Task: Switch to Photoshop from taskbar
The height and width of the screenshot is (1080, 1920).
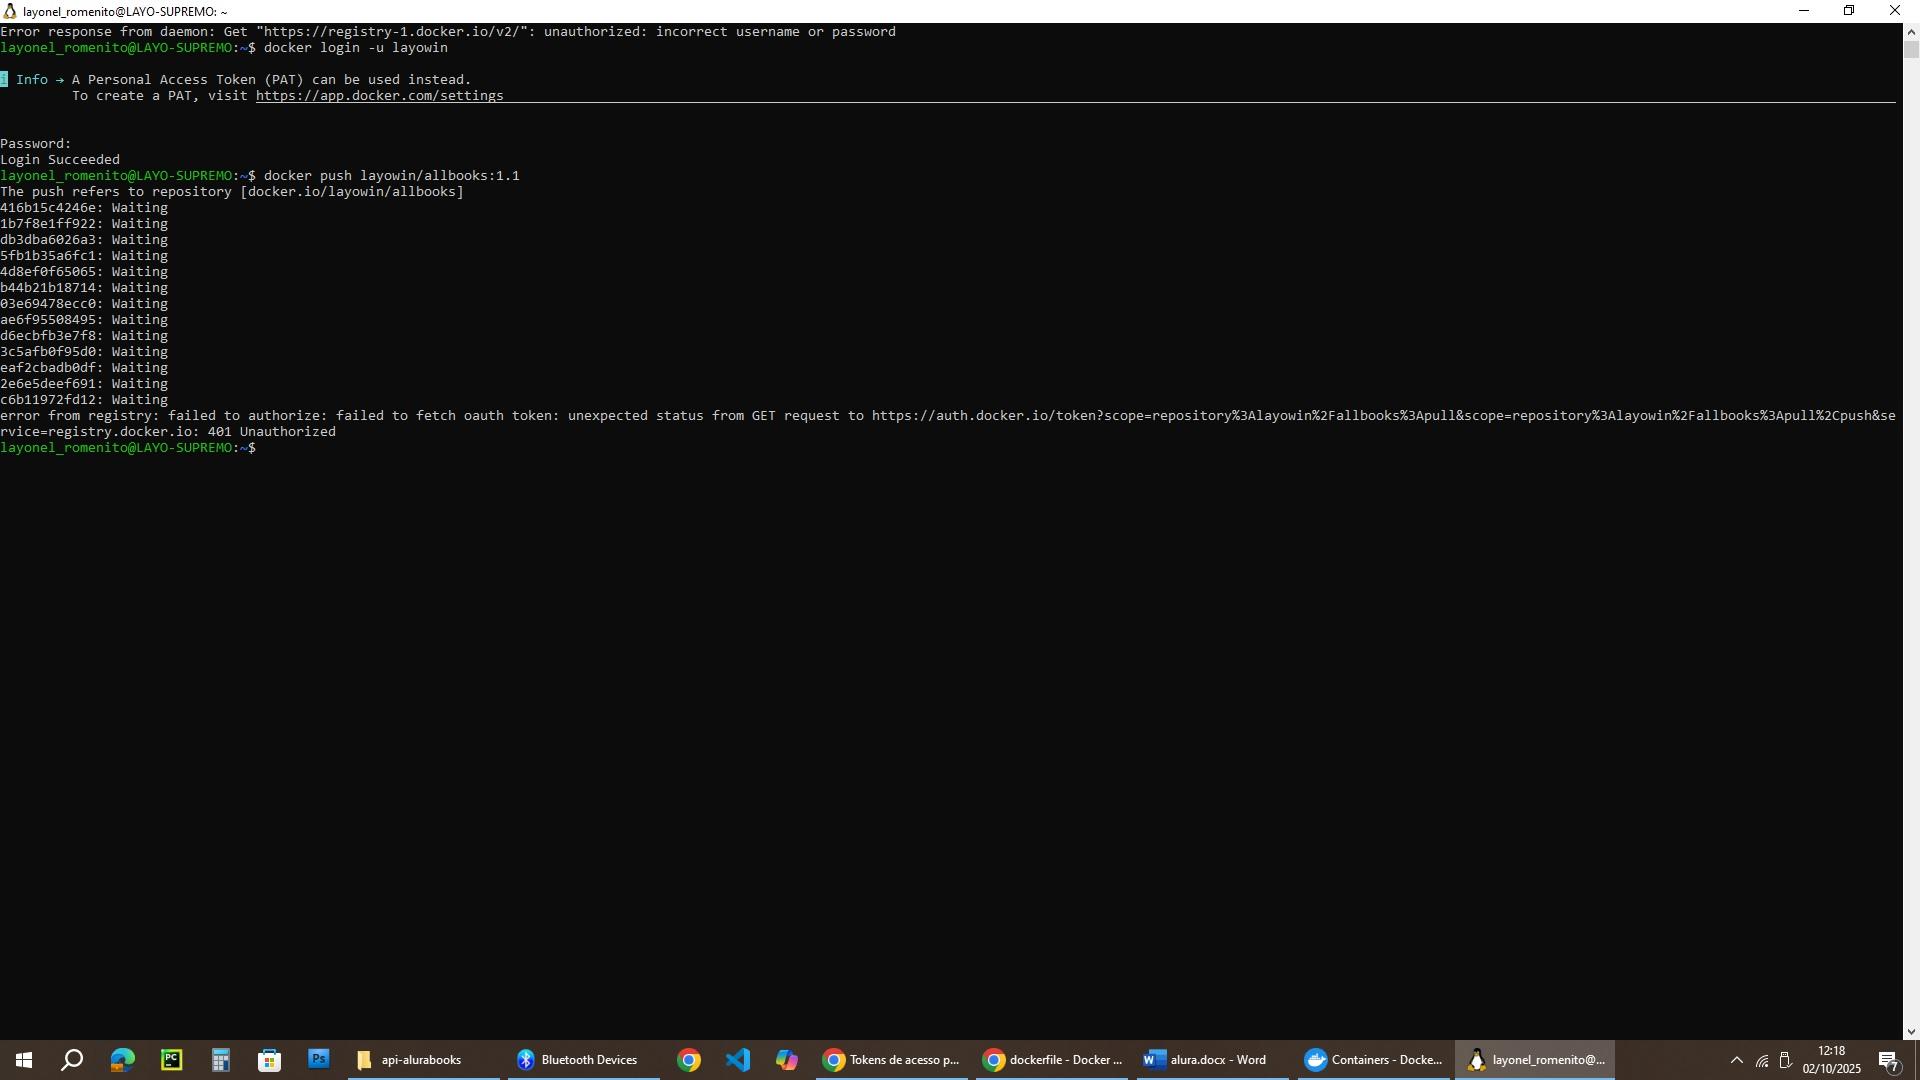Action: click(318, 1060)
